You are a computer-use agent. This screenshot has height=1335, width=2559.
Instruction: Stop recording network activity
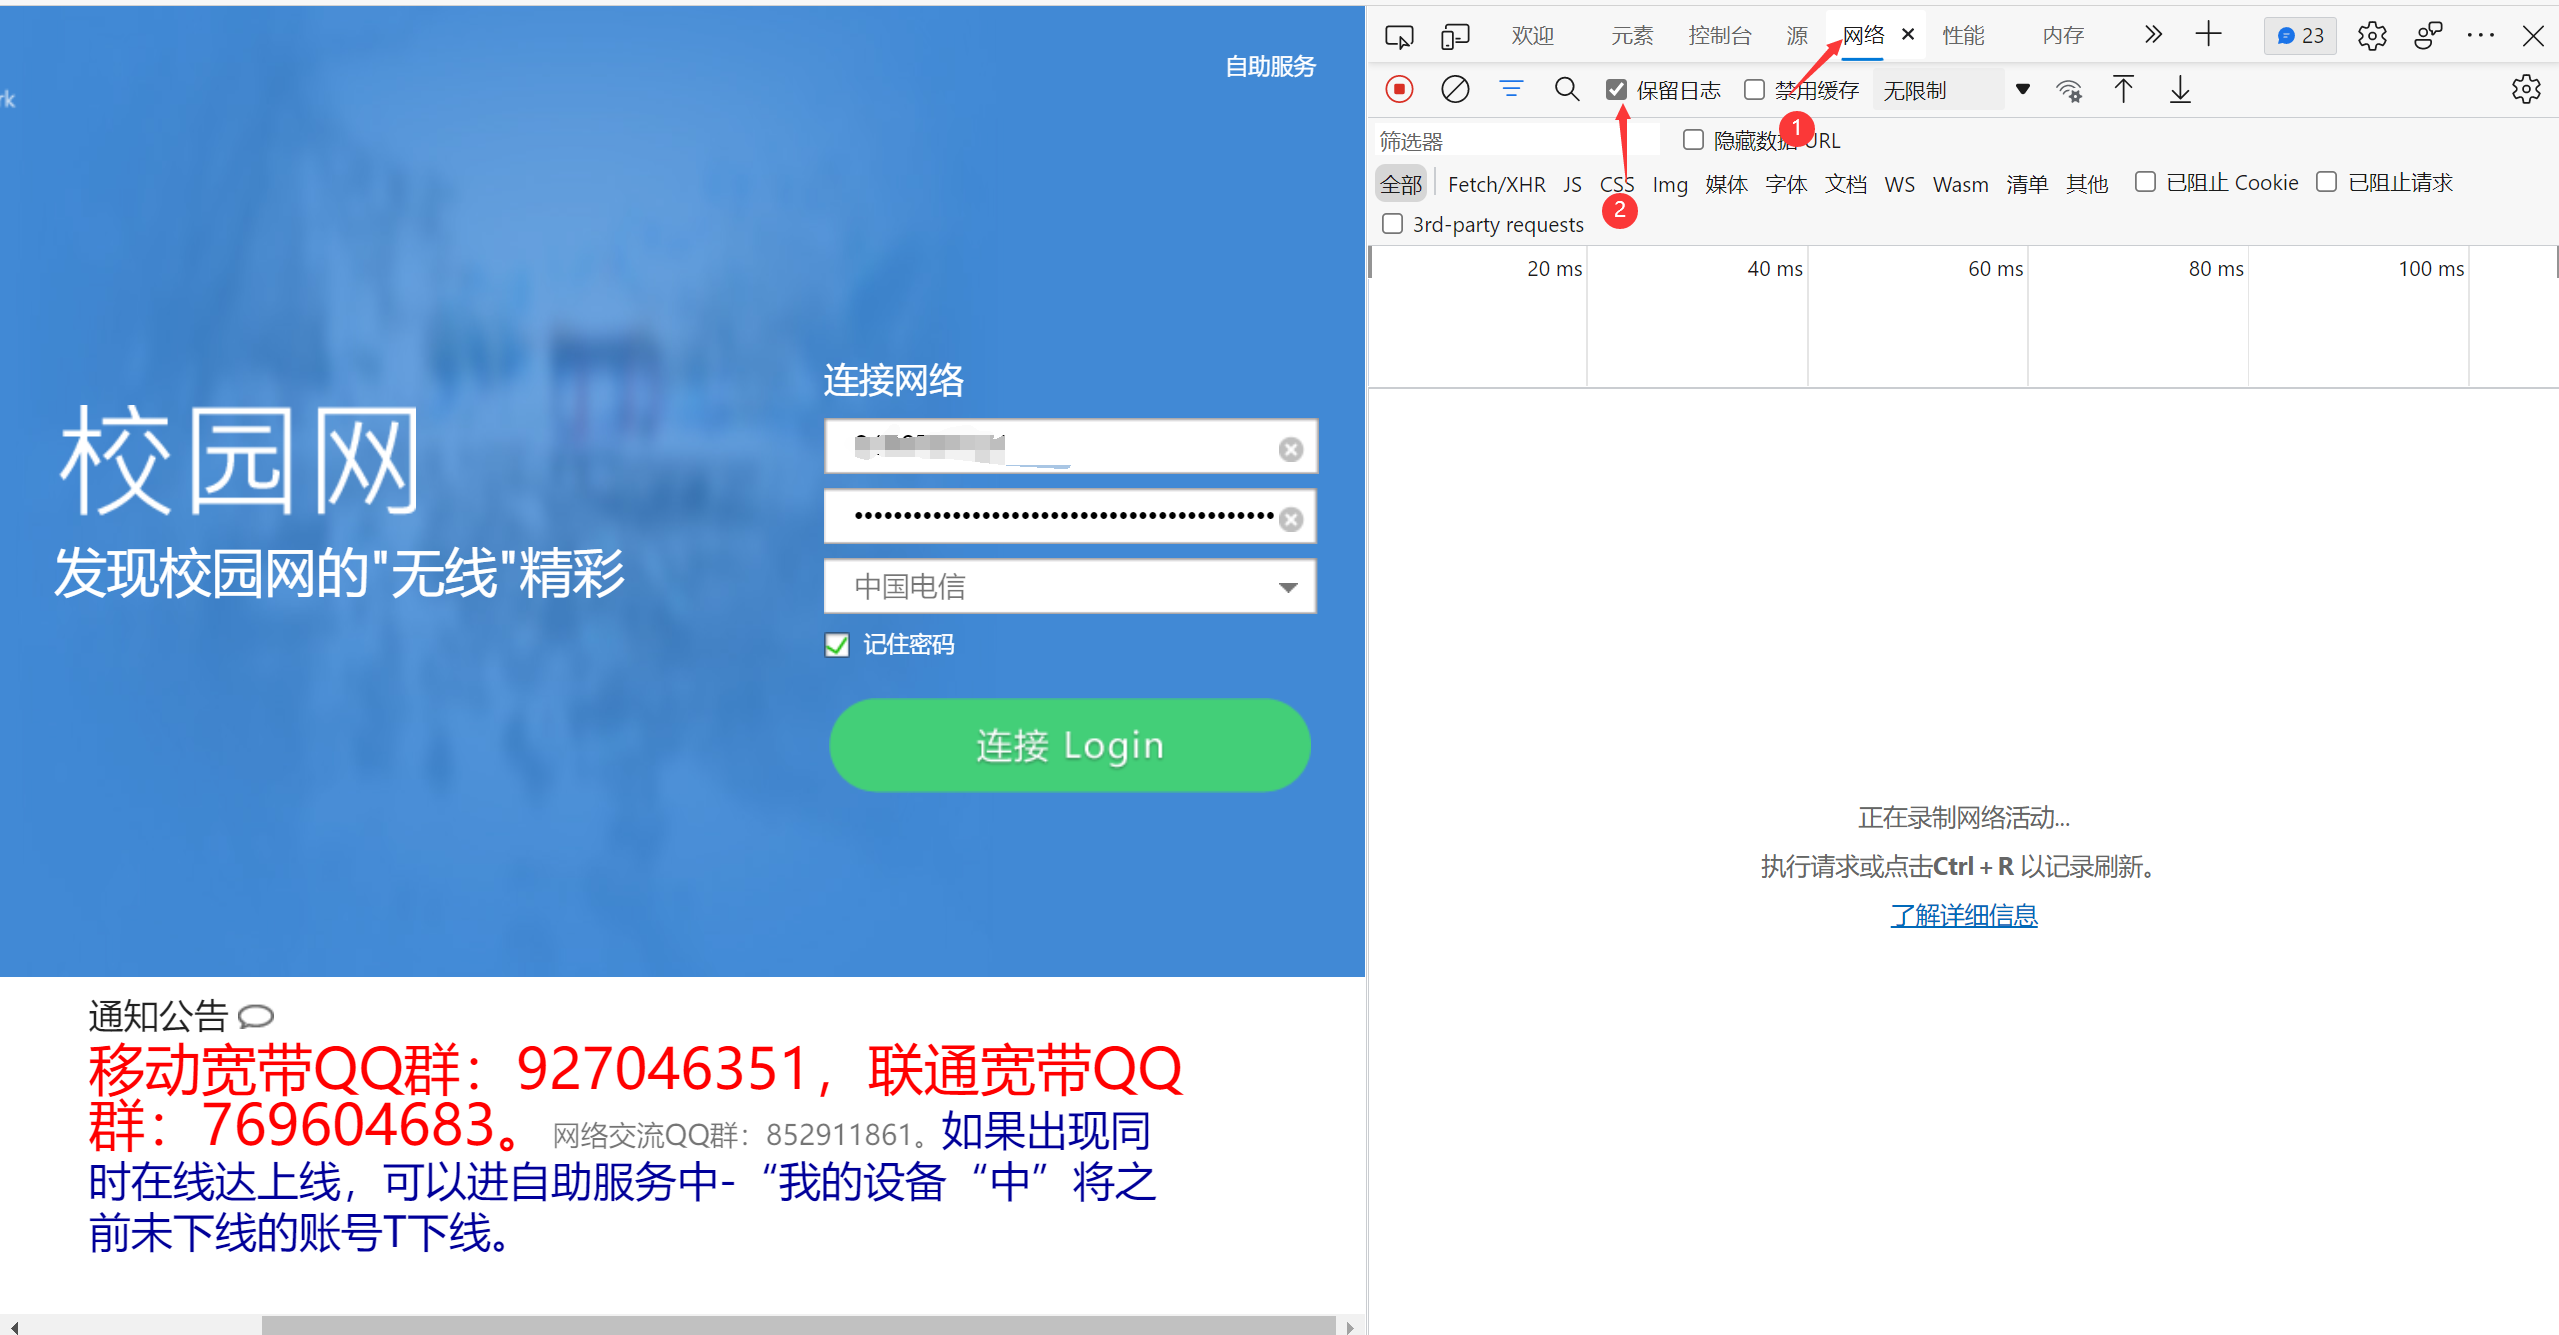(x=1399, y=89)
